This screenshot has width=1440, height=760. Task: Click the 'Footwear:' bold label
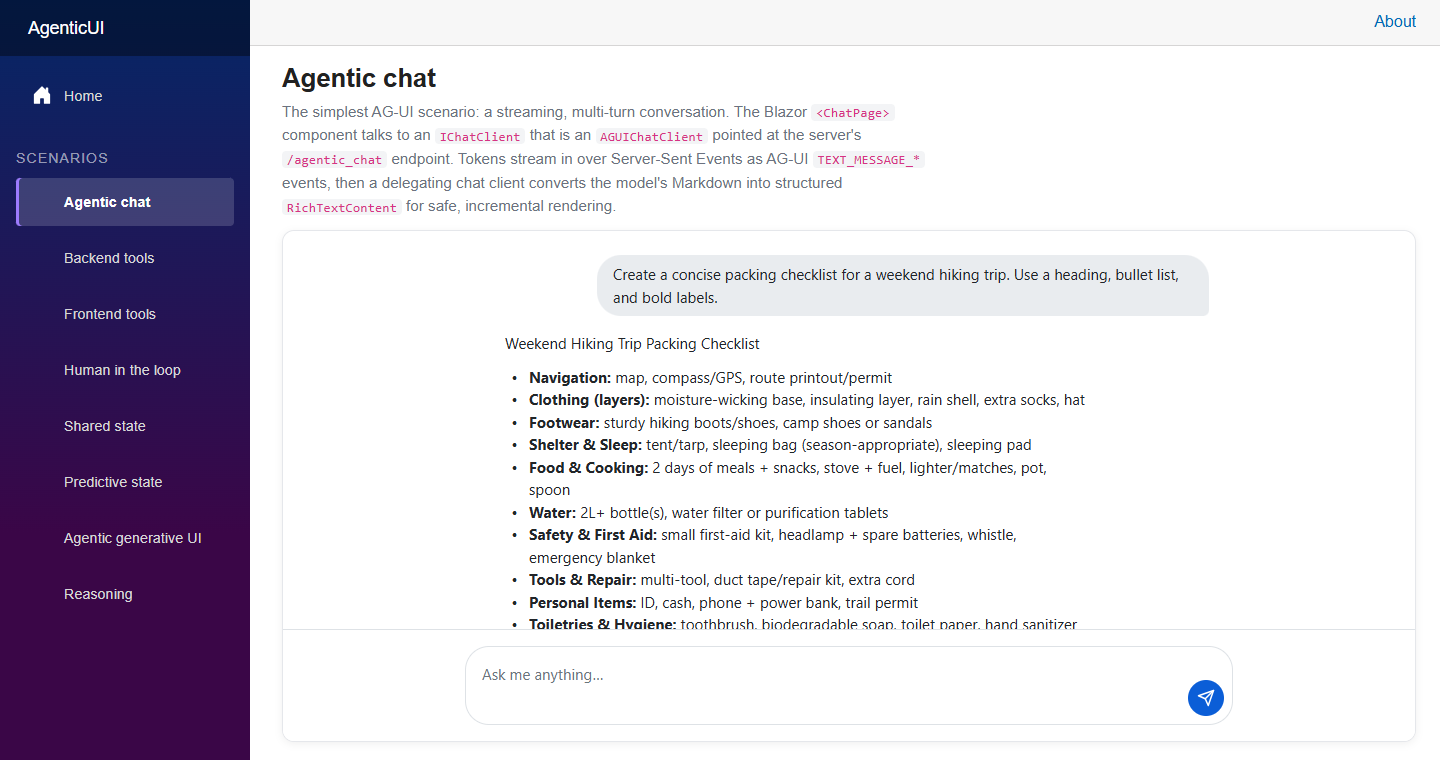coord(564,423)
